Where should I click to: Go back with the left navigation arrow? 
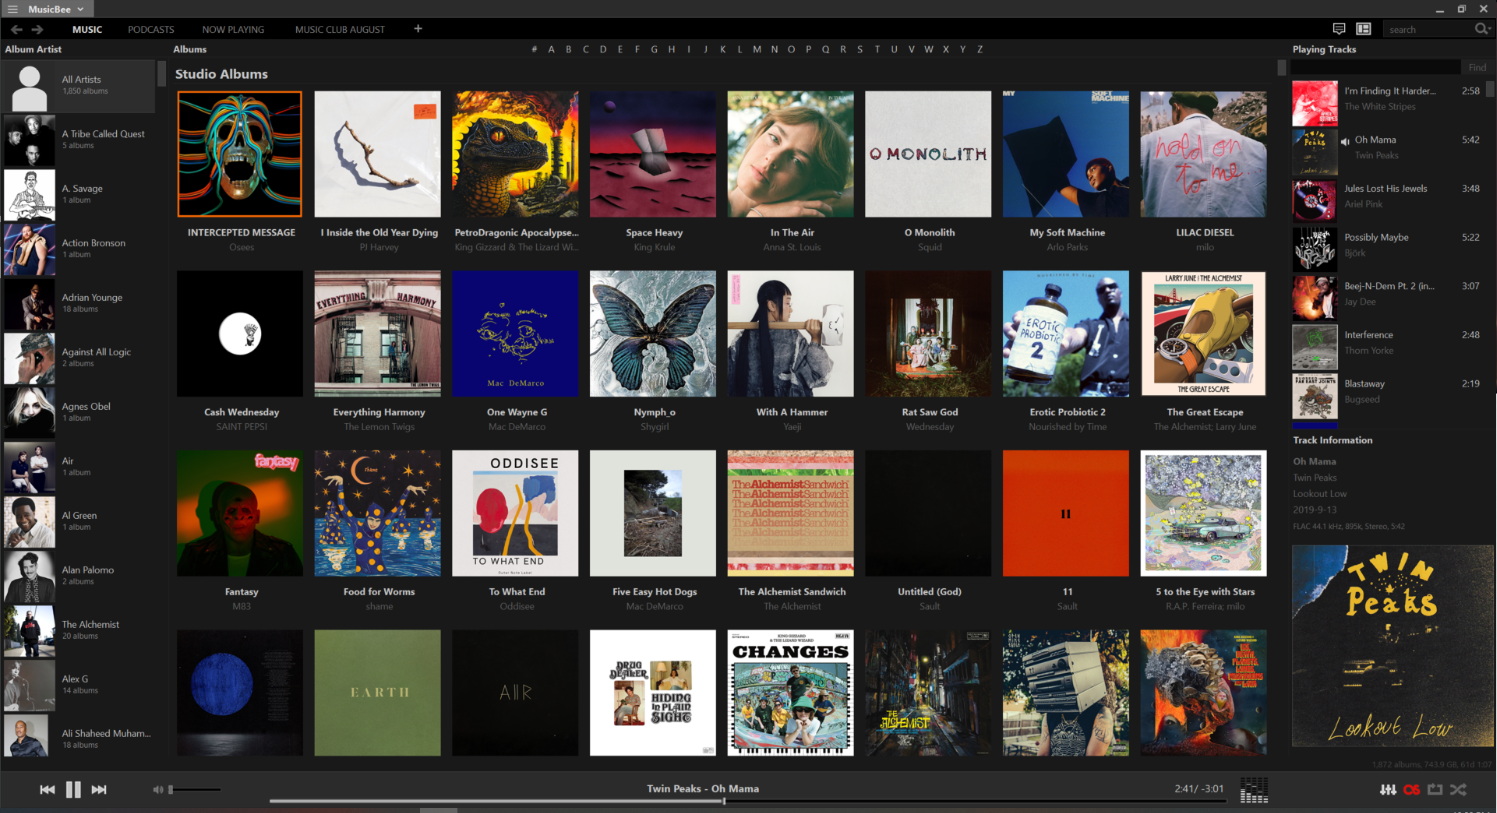pyautogui.click(x=17, y=30)
